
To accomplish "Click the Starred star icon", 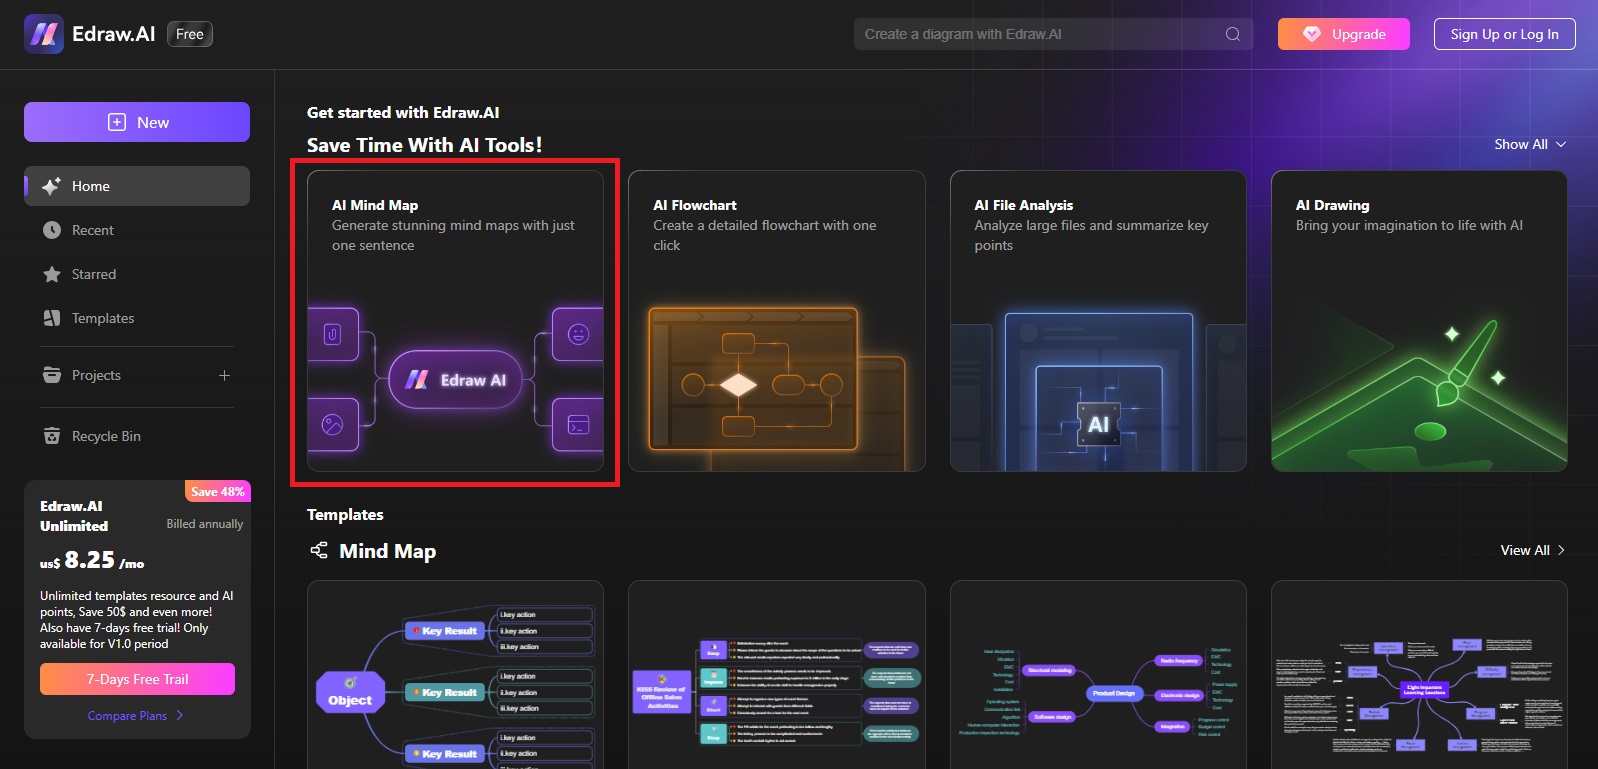I will coord(52,274).
